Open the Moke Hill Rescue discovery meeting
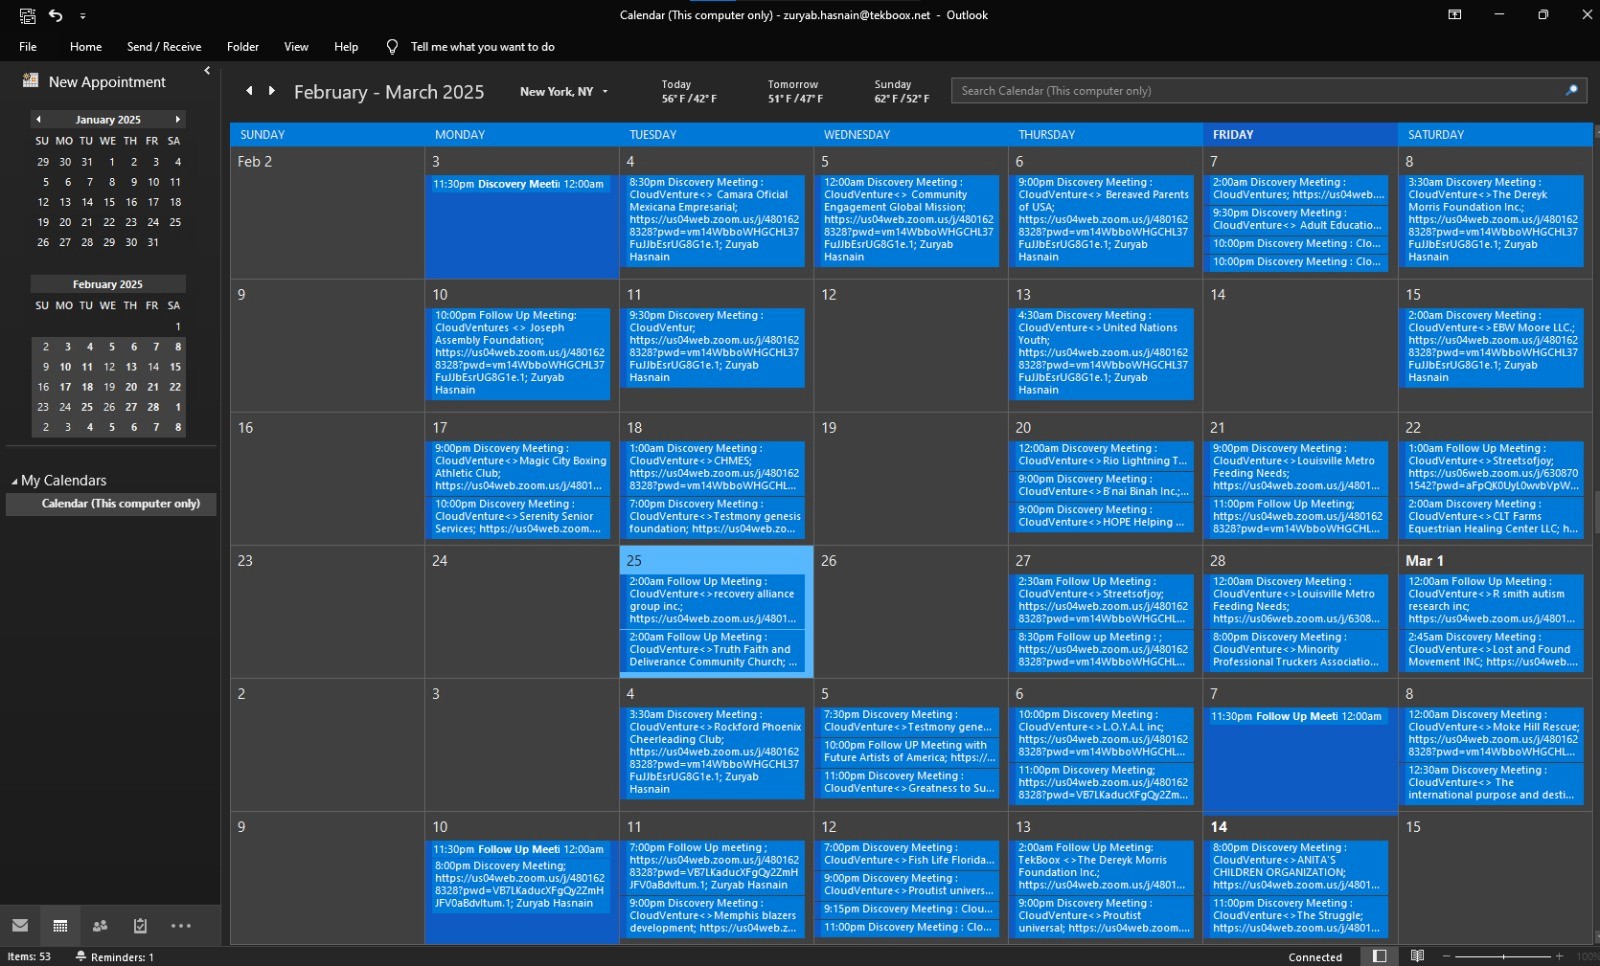1600x966 pixels. tap(1494, 733)
